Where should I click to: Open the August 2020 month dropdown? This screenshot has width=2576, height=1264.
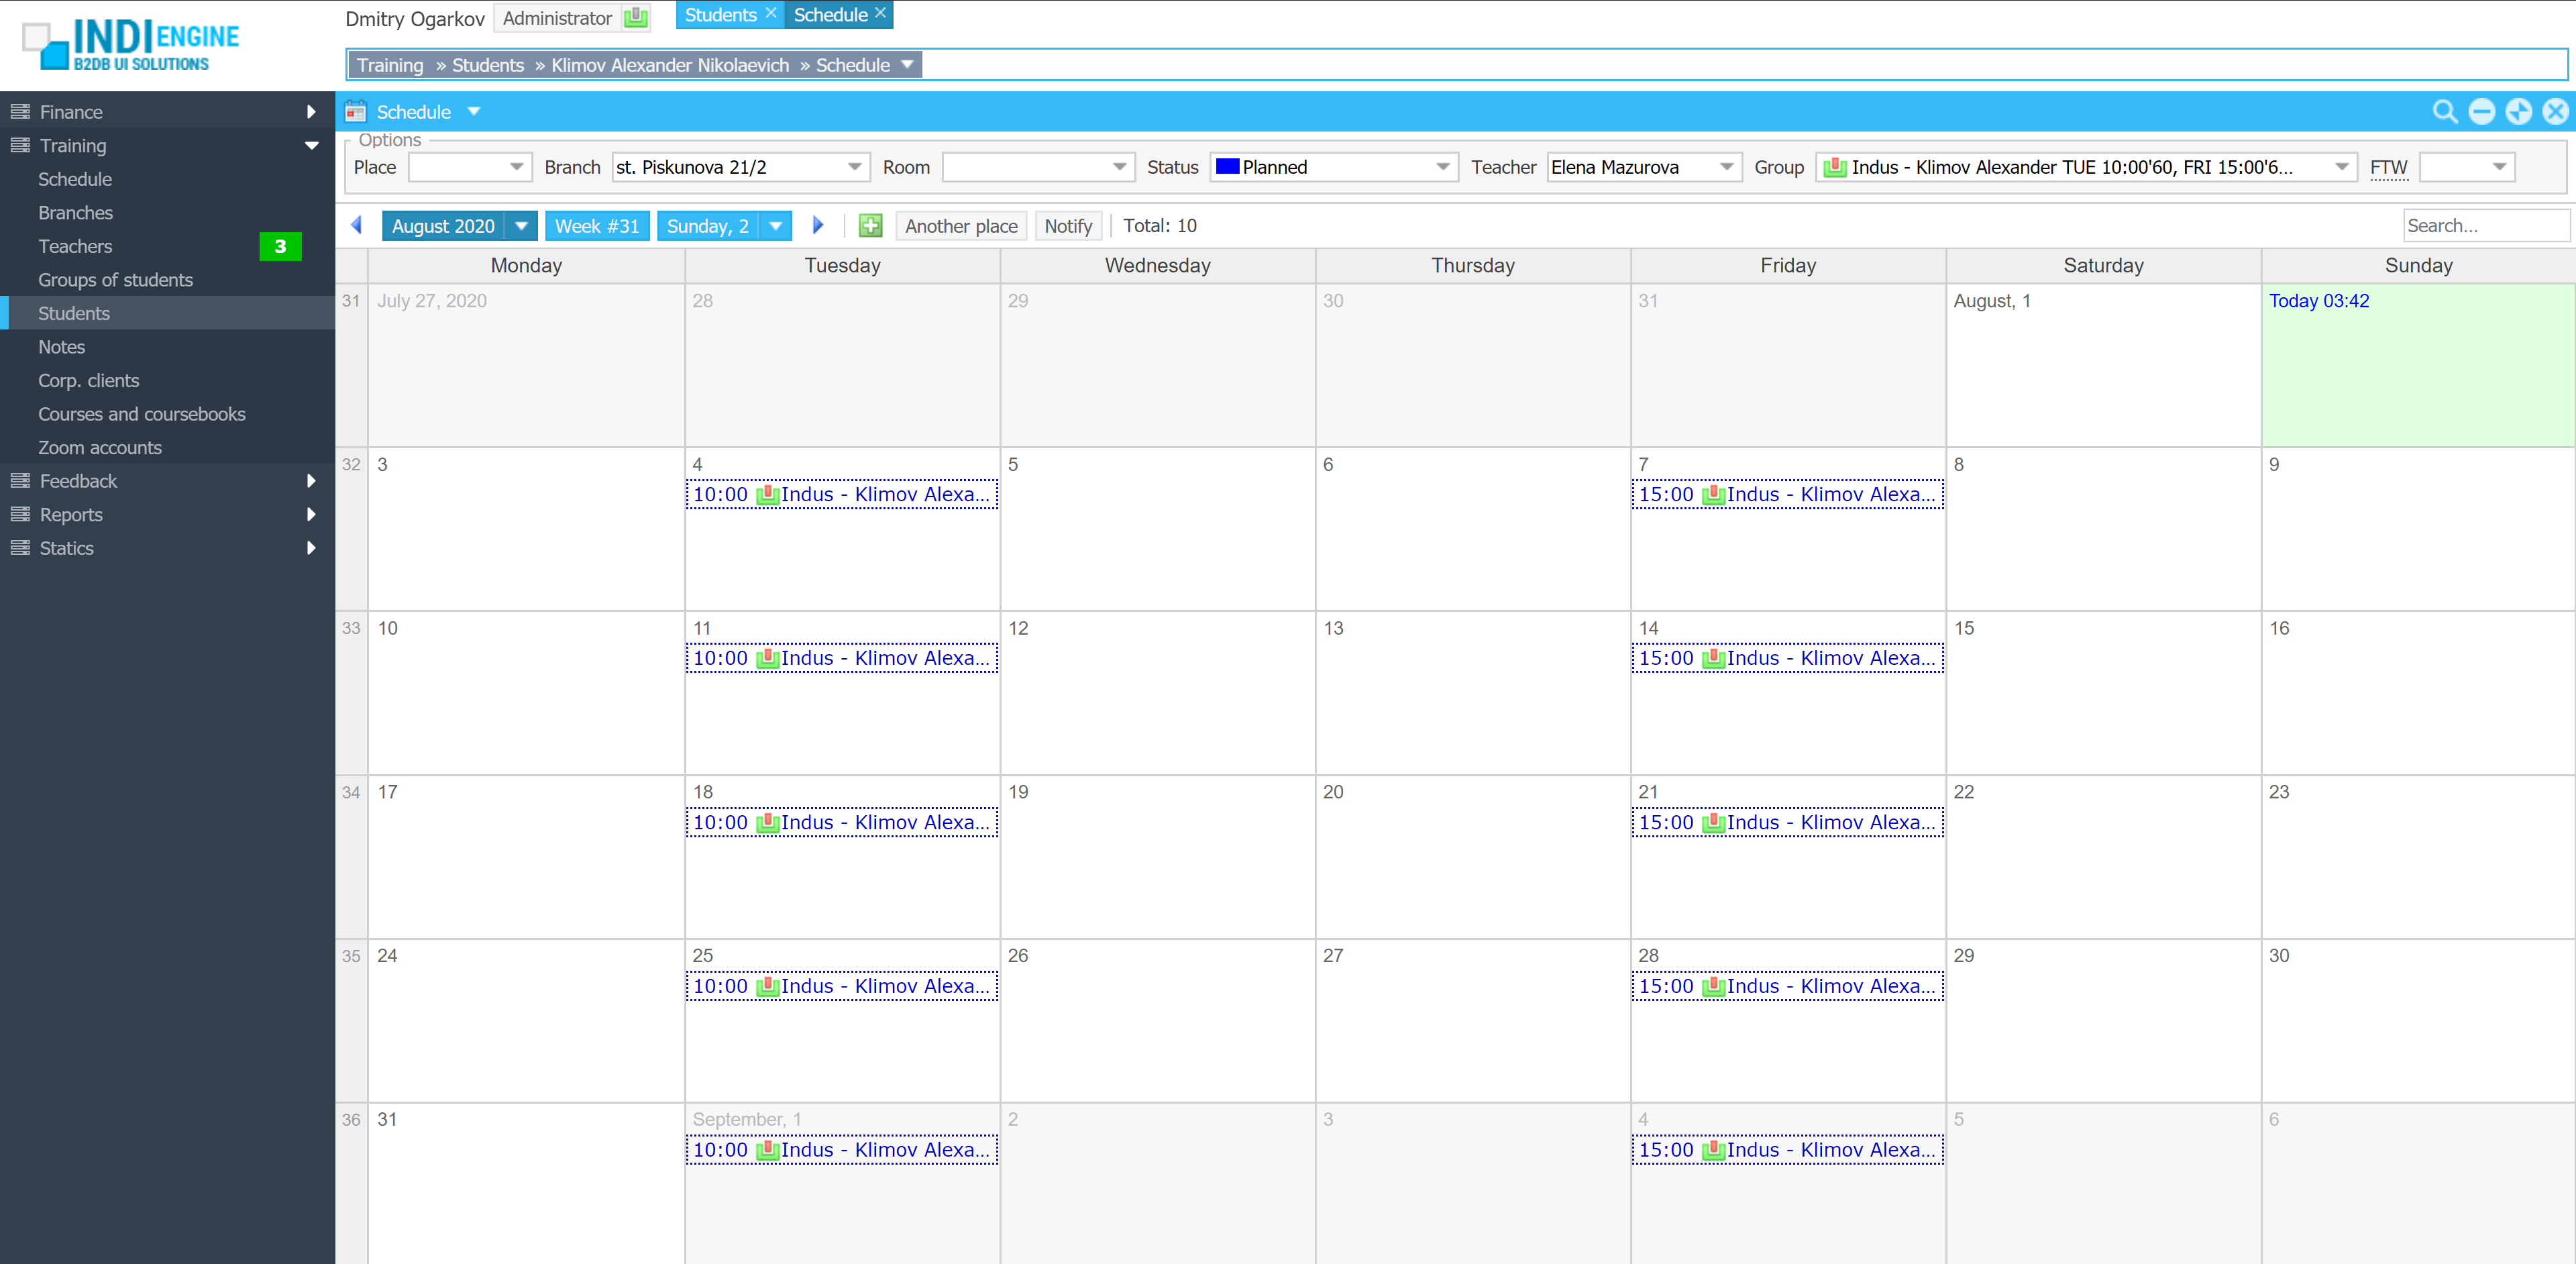click(x=521, y=226)
